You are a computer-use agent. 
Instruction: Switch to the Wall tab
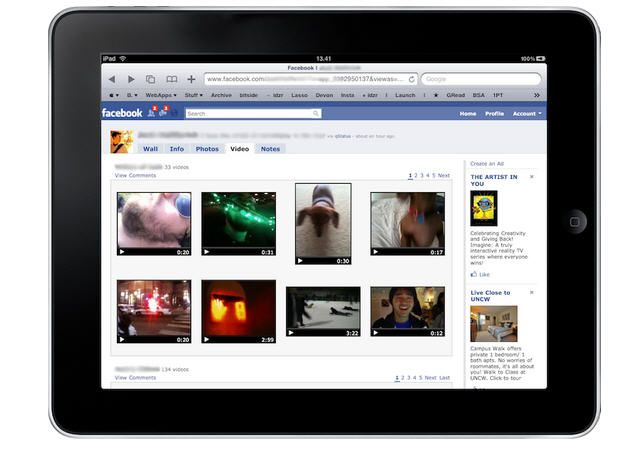(x=150, y=149)
